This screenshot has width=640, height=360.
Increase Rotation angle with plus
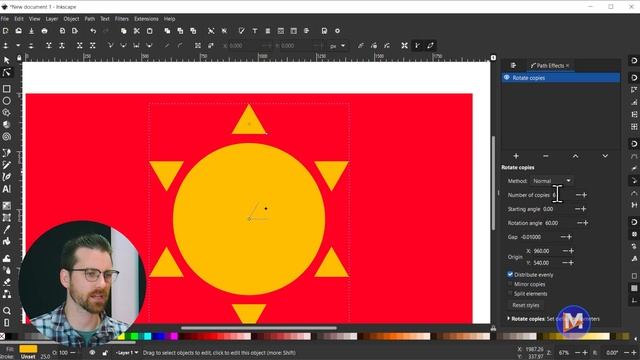(x=586, y=223)
